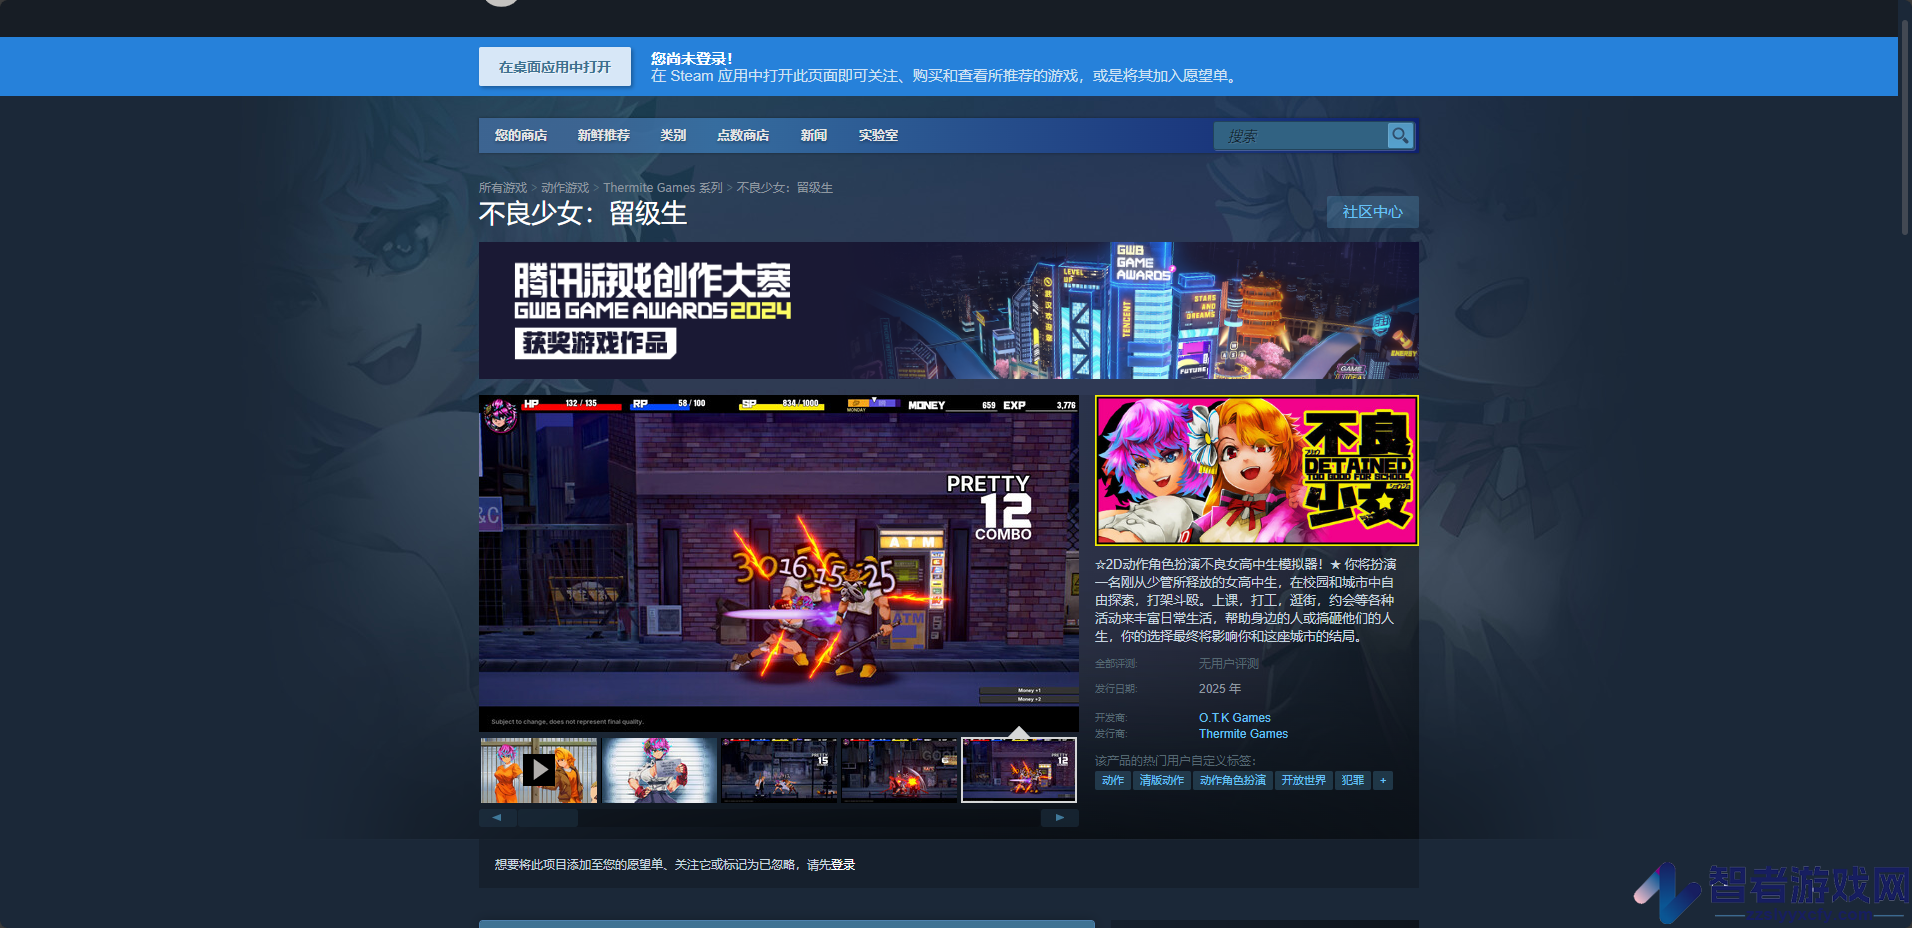
Task: Click the 无用户评测 review text
Action: (1229, 664)
